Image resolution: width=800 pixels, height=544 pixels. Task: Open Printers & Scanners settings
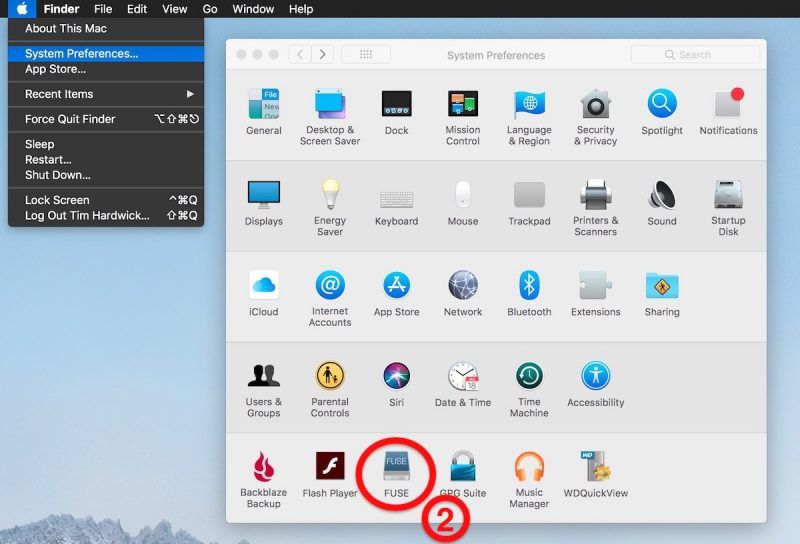tap(595, 195)
